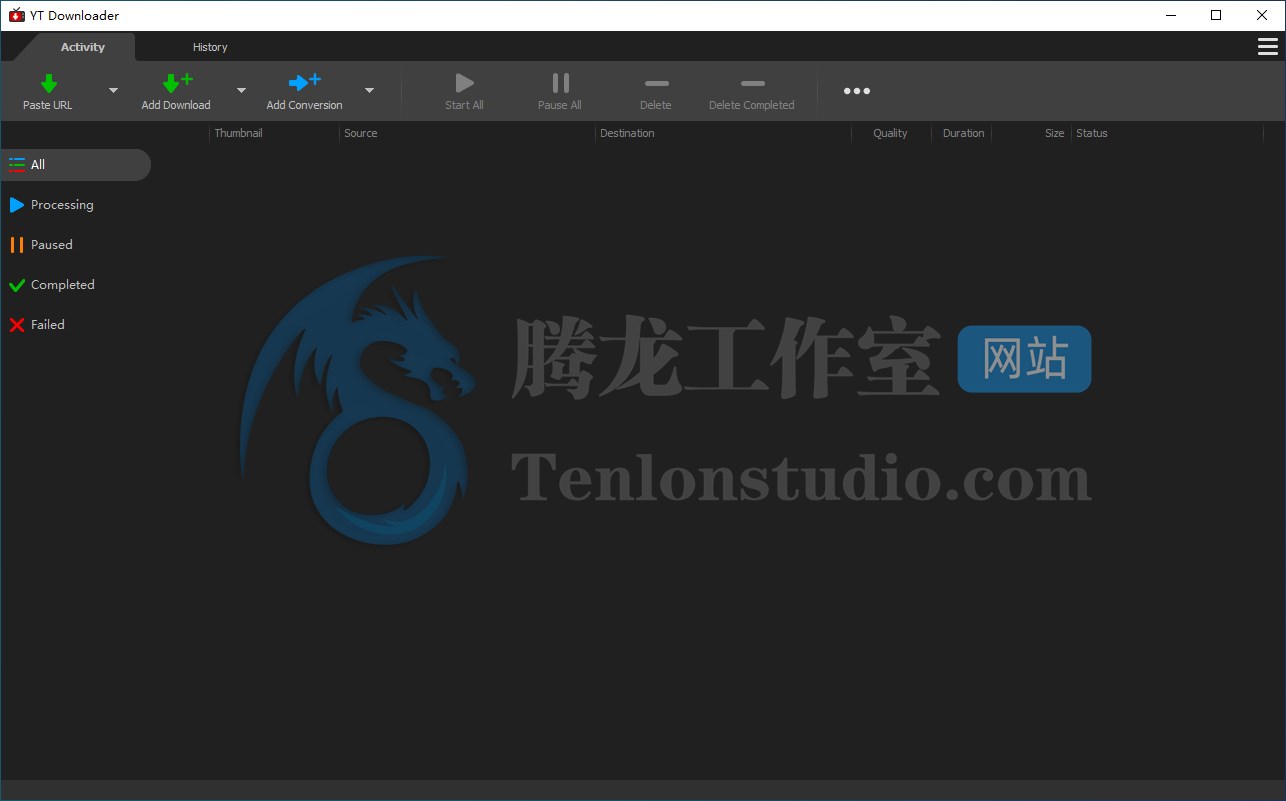Screen dimensions: 1286x801
Task: Click the Start All play button
Action: [464, 91]
